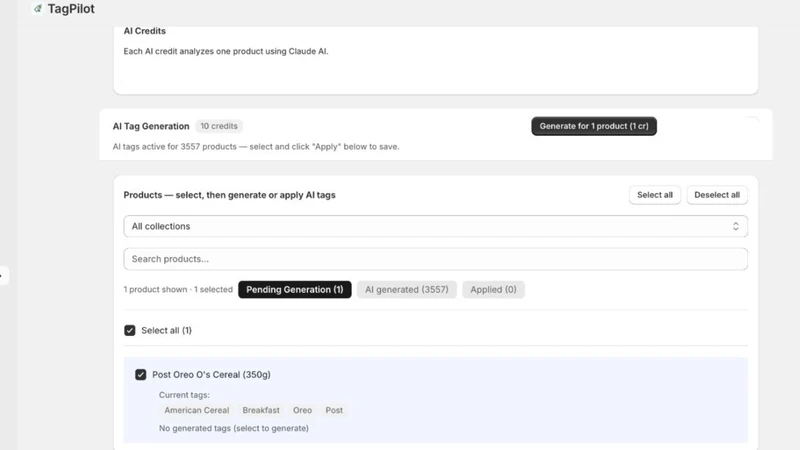This screenshot has height=450, width=800.
Task: Click the Deselect all button
Action: point(717,195)
